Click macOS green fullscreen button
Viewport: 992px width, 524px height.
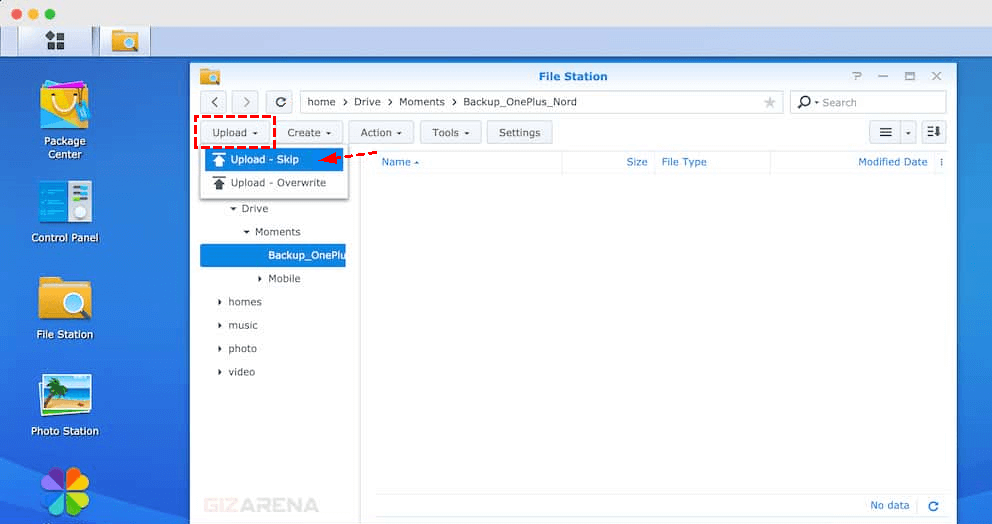tap(50, 14)
